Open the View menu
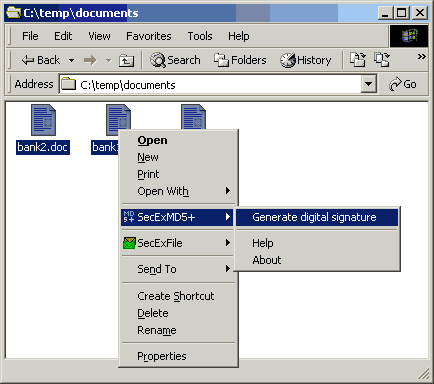 tap(99, 36)
